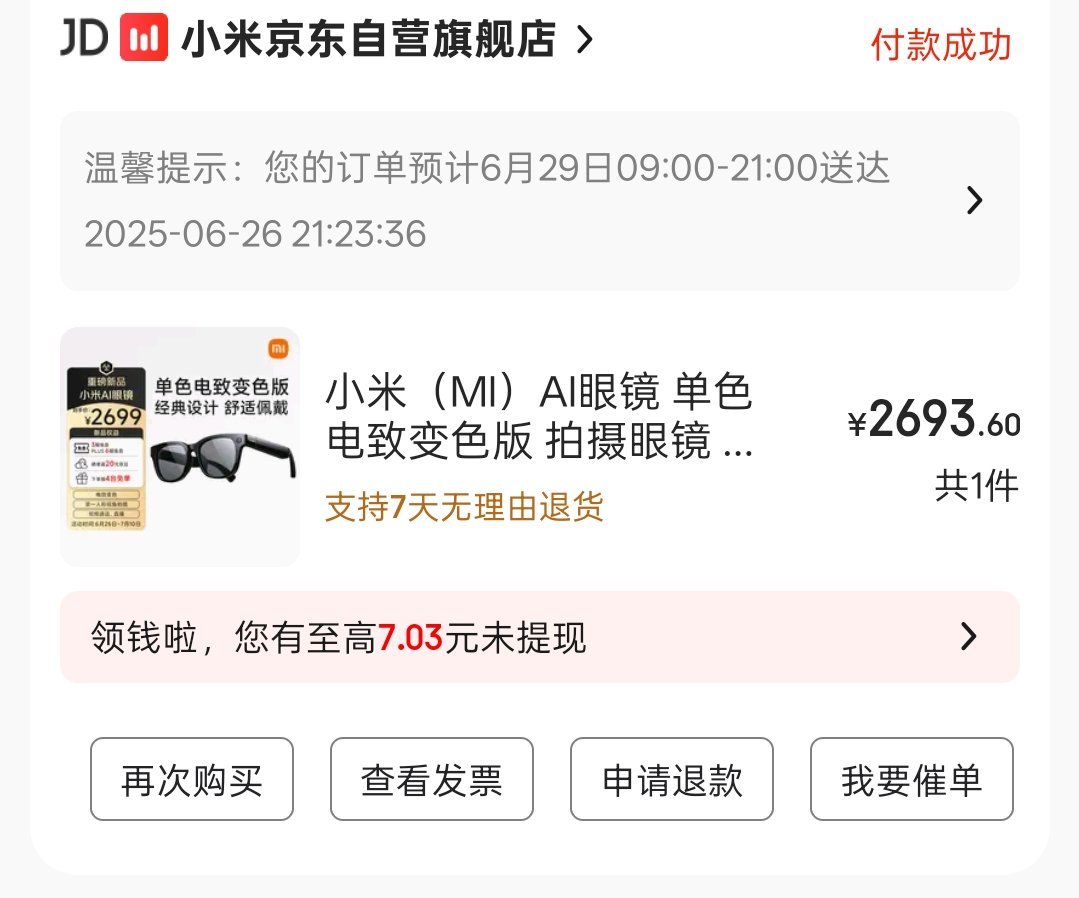Image resolution: width=1079 pixels, height=898 pixels.
Task: Tap 再次购买 to buy again
Action: 192,779
